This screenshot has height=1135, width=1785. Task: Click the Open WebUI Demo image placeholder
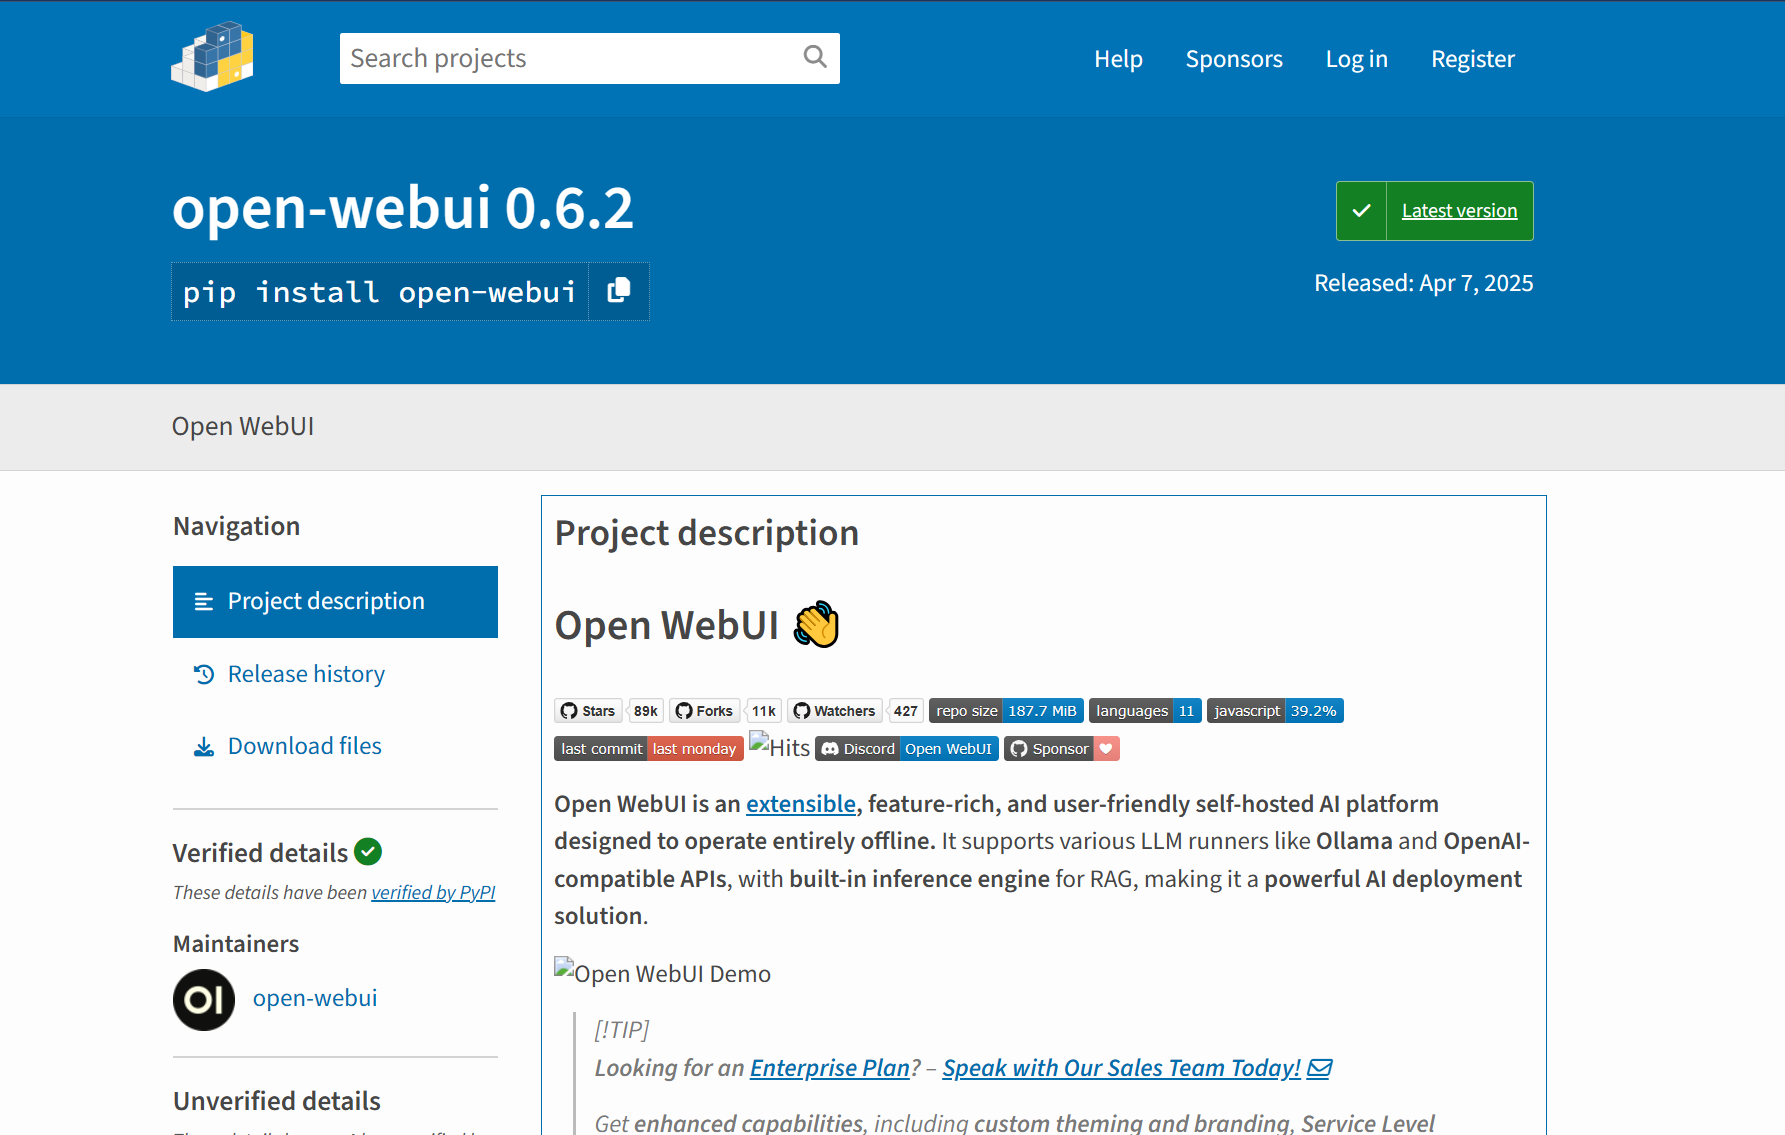tap(662, 973)
